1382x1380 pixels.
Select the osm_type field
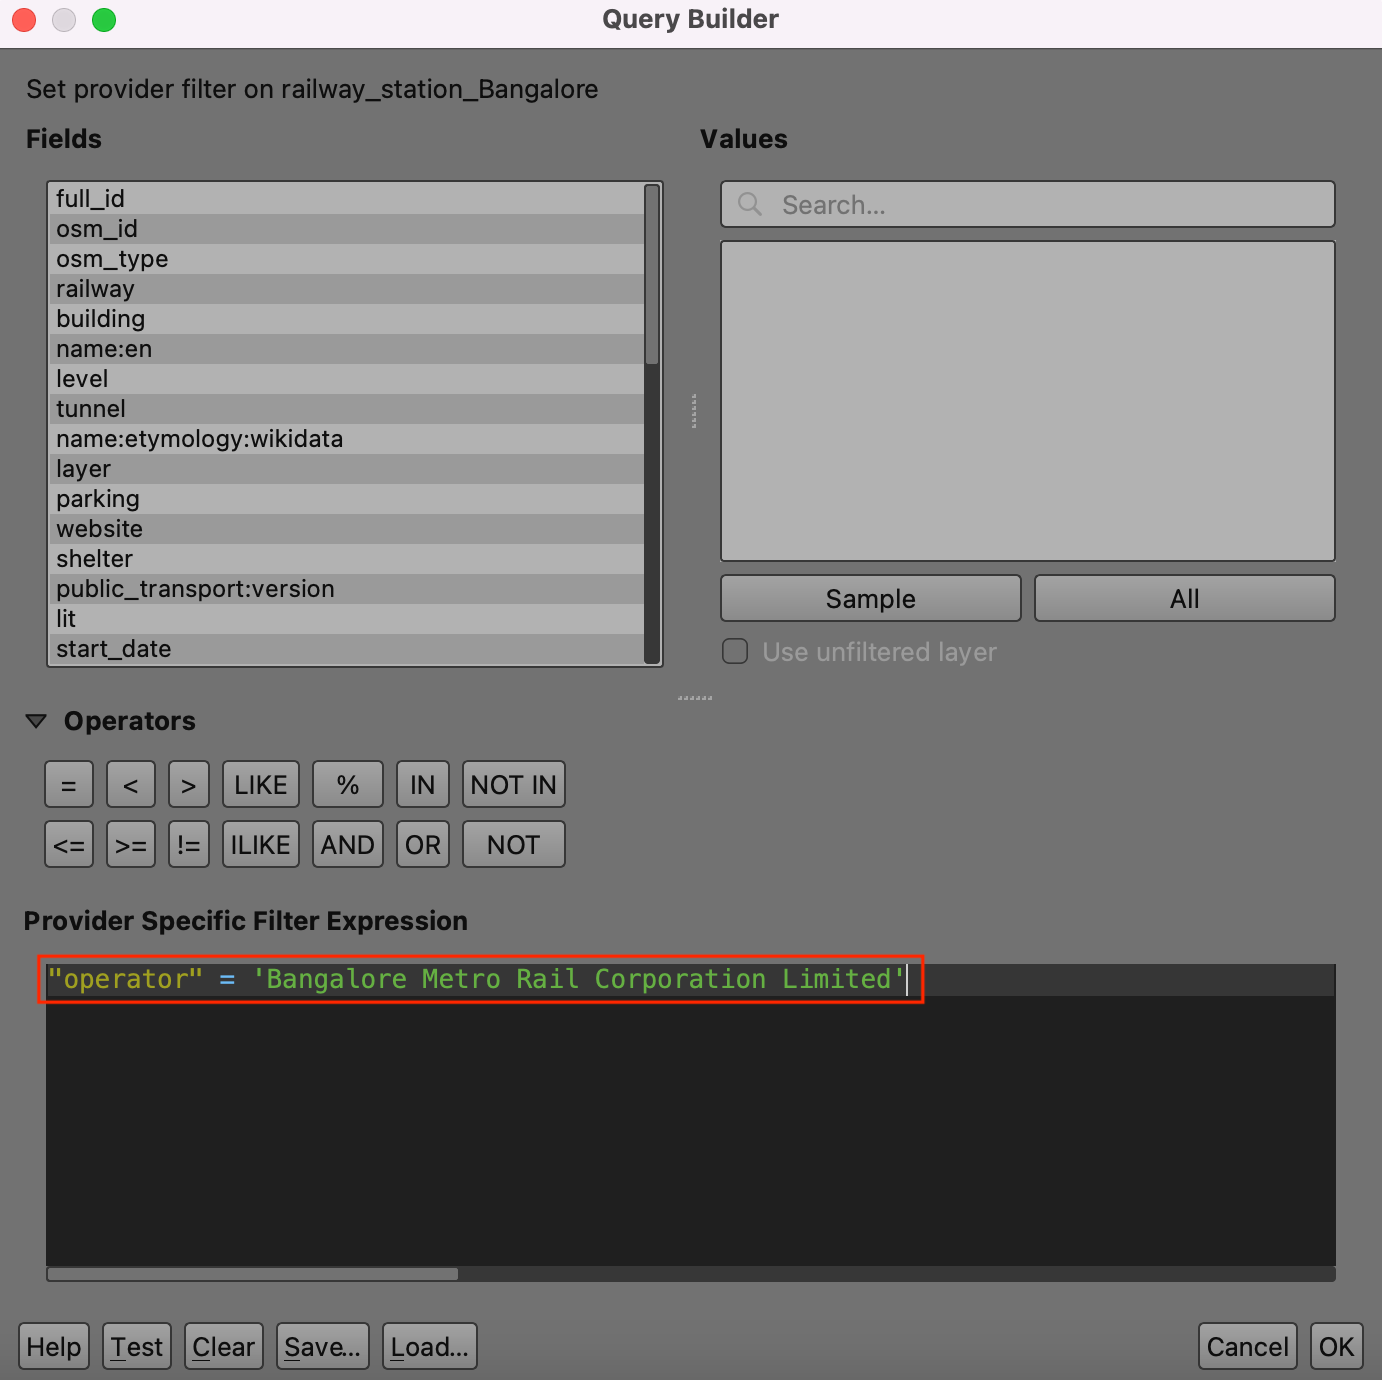(x=346, y=259)
